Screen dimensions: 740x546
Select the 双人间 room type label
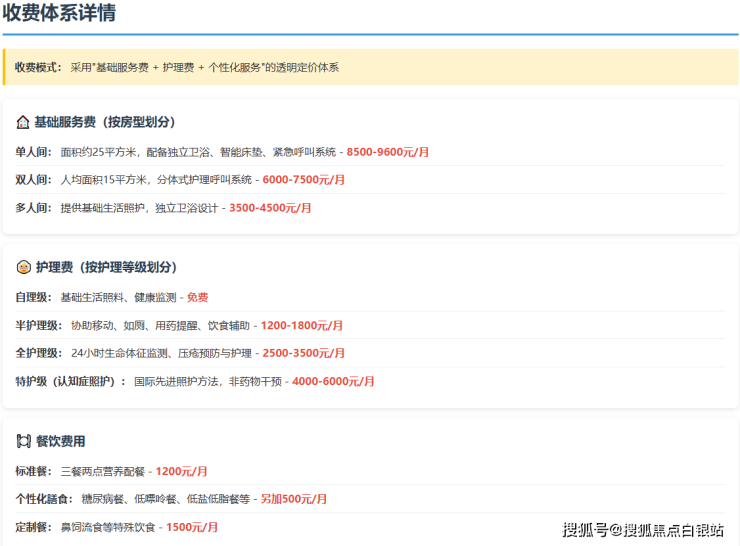tap(32, 180)
